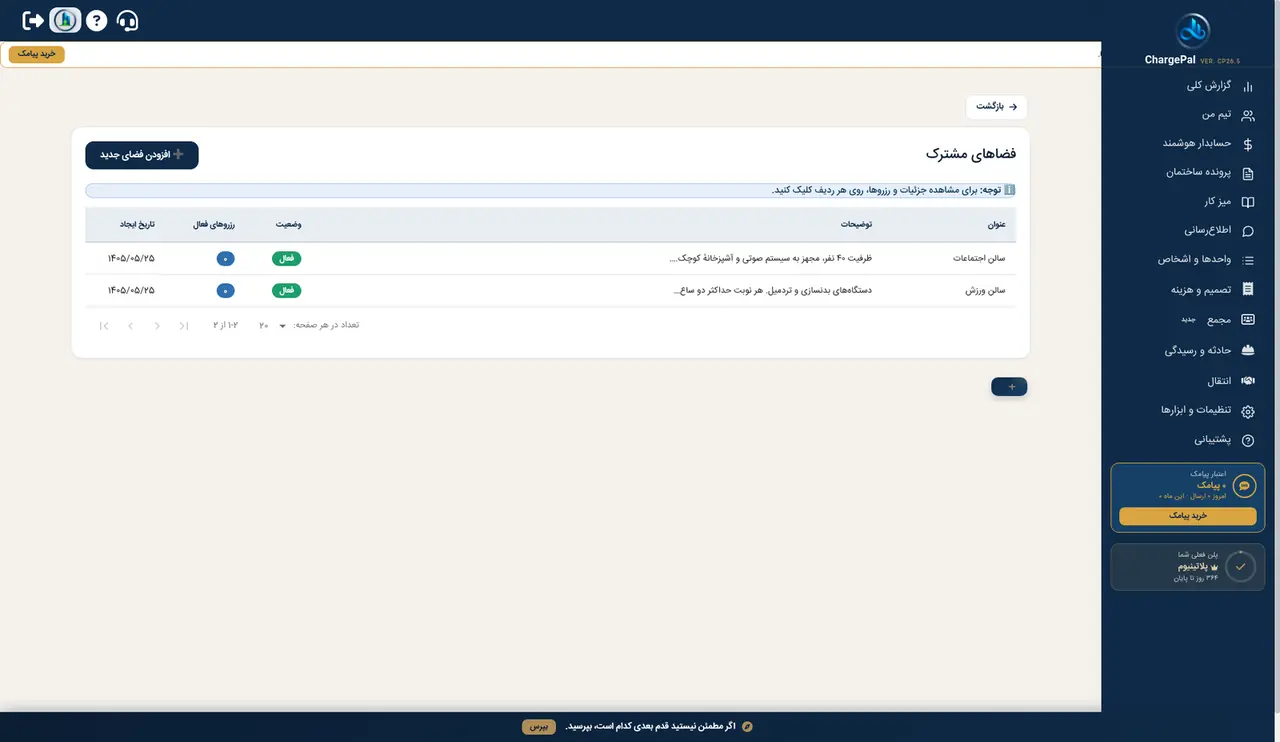Click the بازگشت back button
1280x742 pixels.
click(996, 106)
